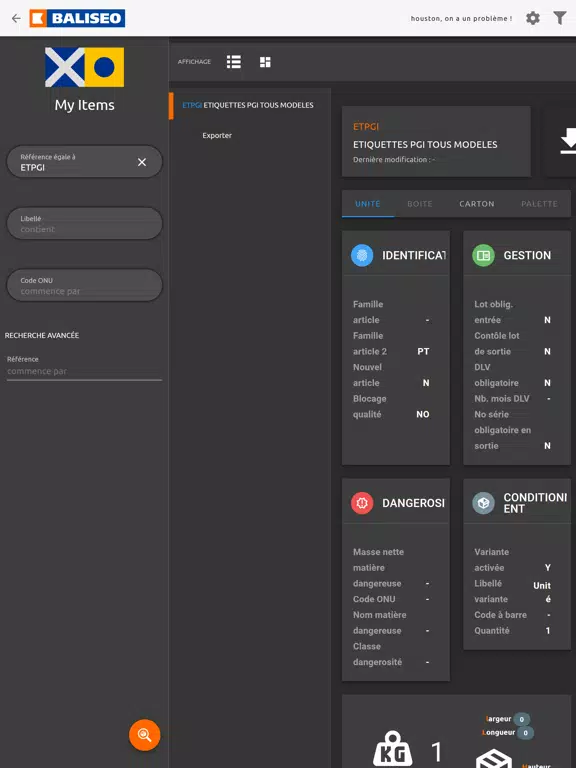Screen dimensions: 576x768
Task: Click the red Dangerosité icon
Action: 362,503
